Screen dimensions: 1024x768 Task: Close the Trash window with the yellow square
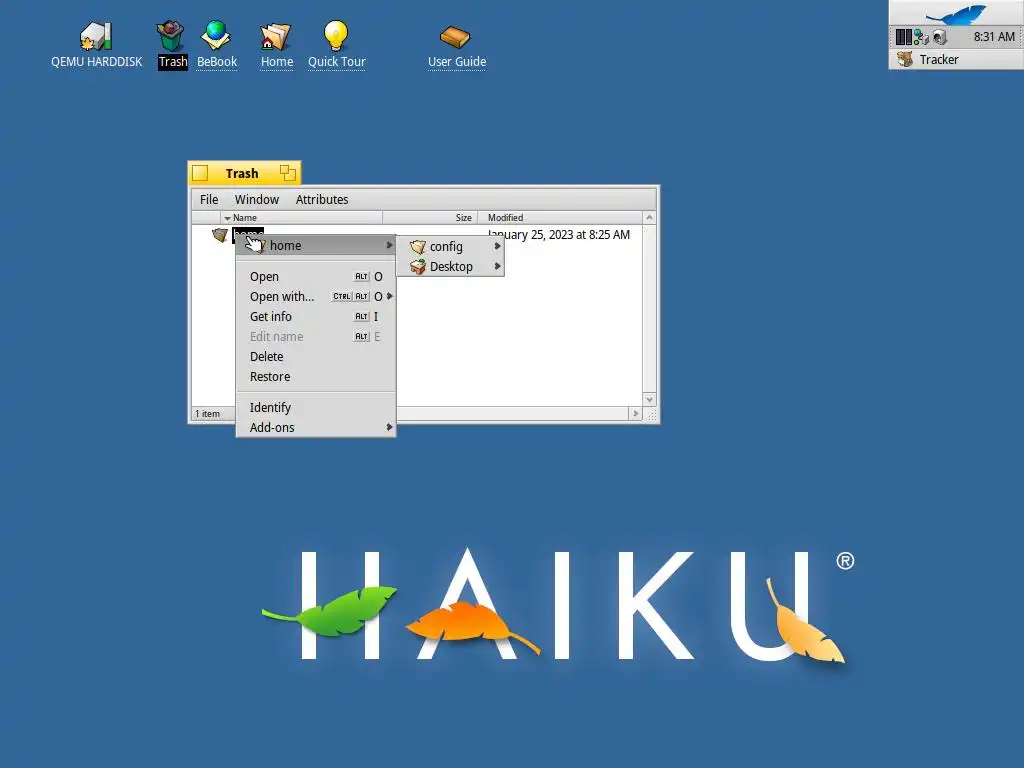[200, 173]
